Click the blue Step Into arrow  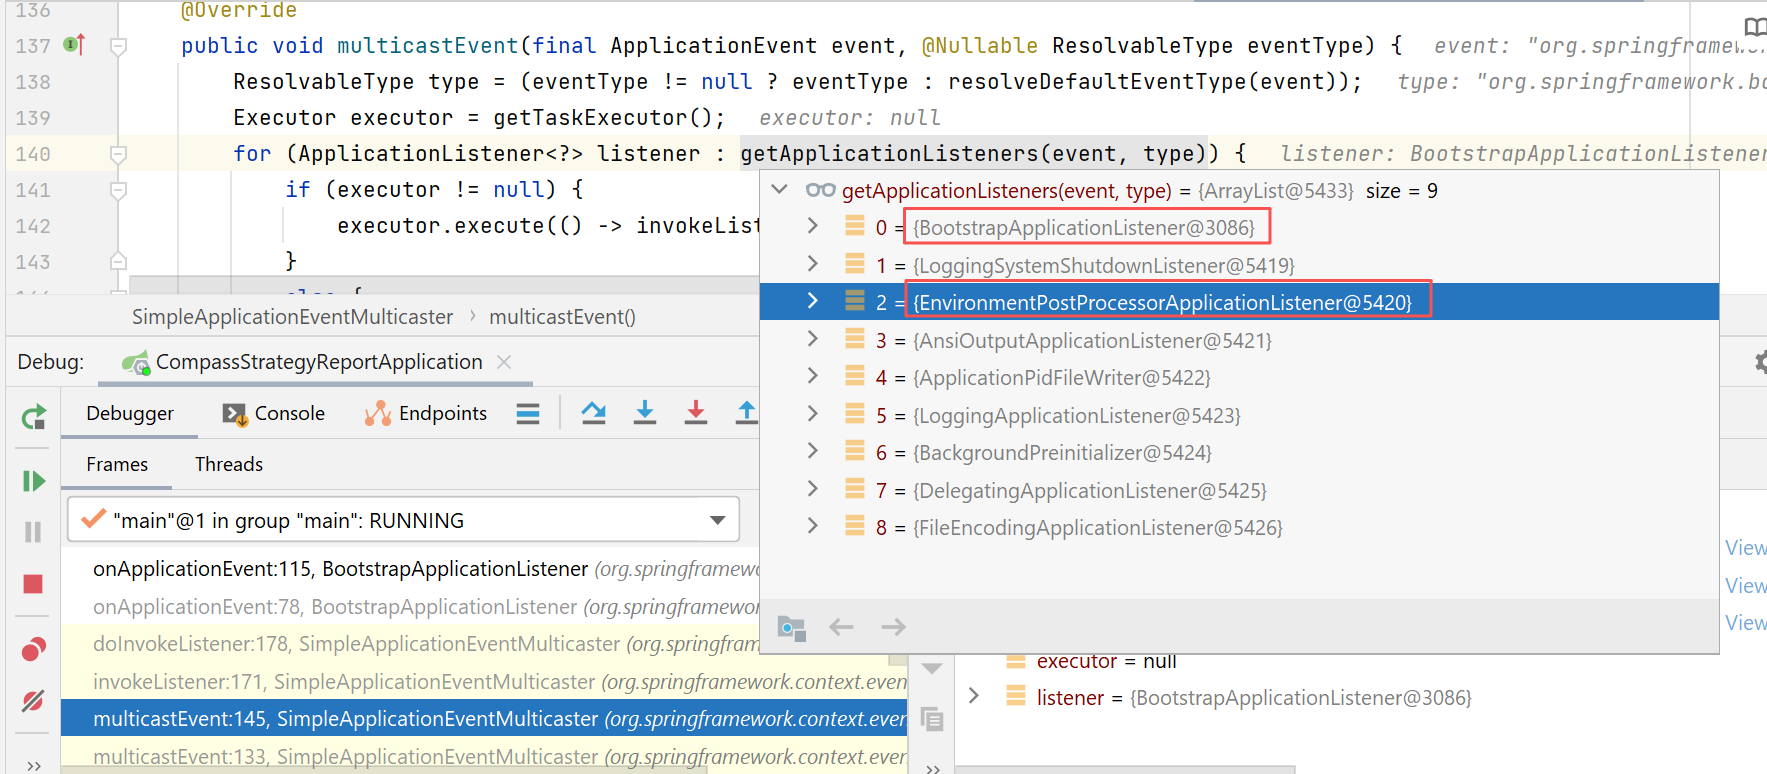tap(645, 412)
